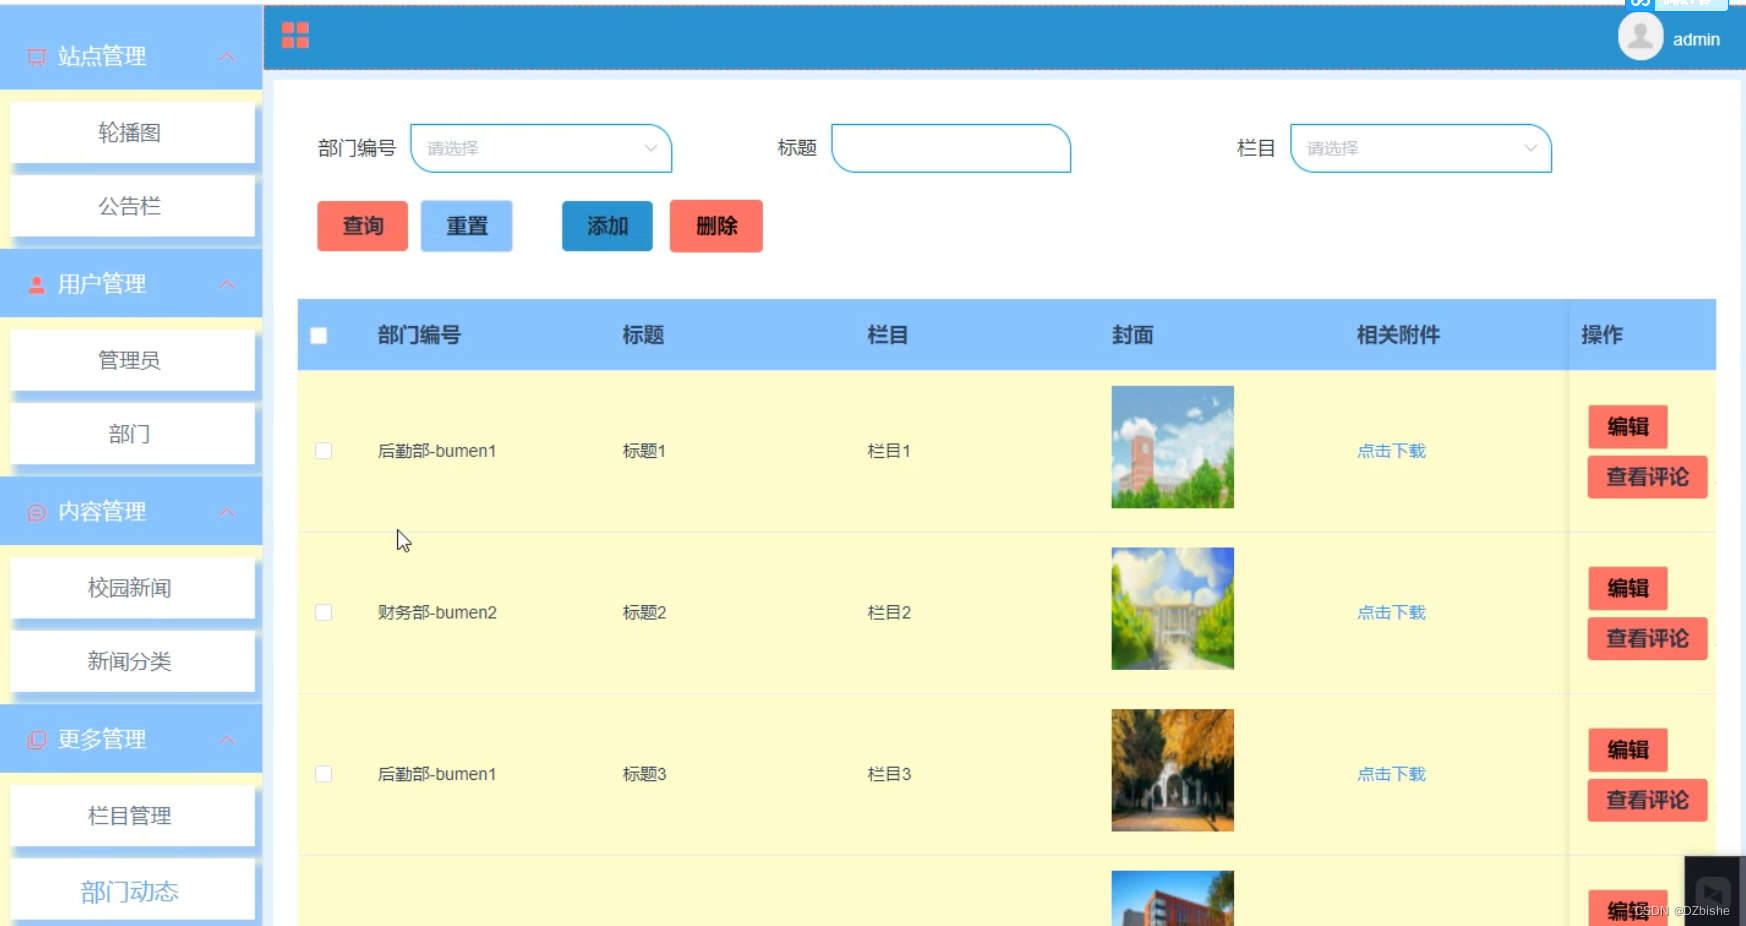Open 轮播图 in the sidebar

(x=132, y=133)
